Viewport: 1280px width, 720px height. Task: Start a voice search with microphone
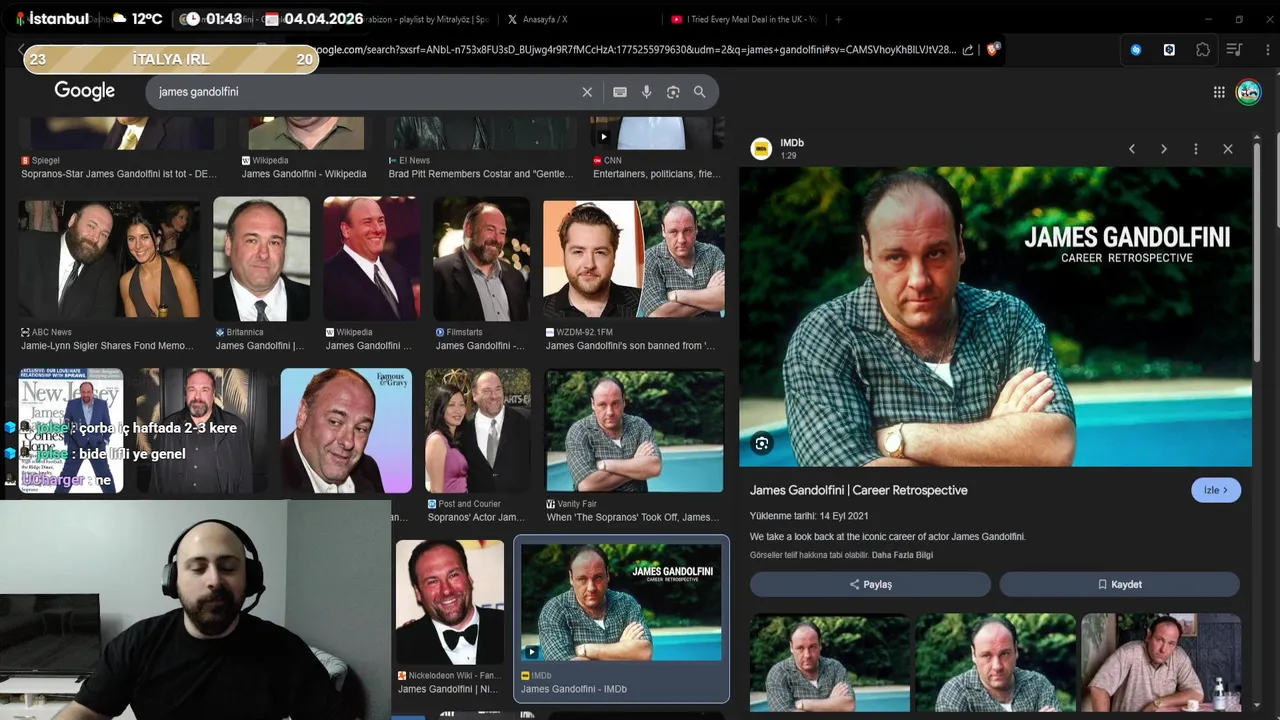click(x=647, y=92)
